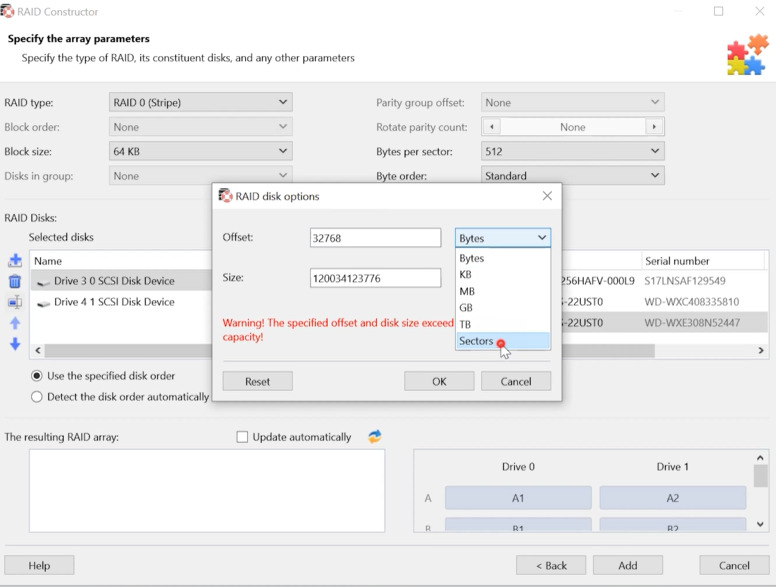
Task: Choose Bytes from the unit list
Action: (502, 258)
